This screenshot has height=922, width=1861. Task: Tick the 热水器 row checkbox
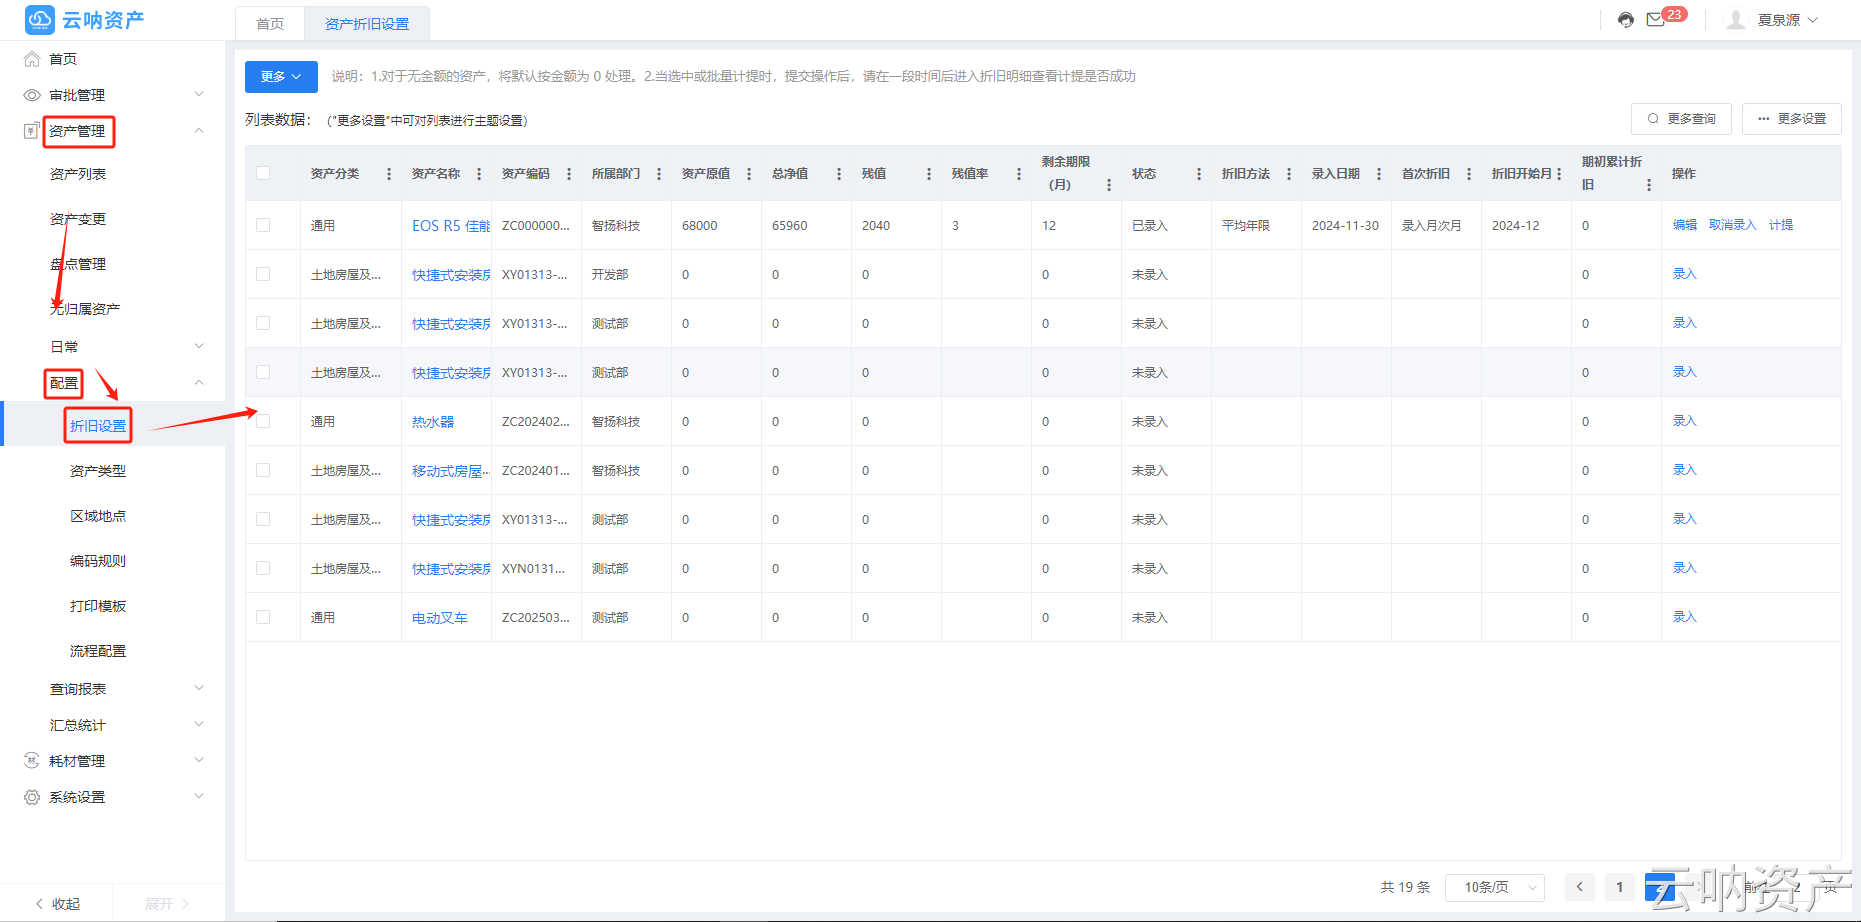tap(263, 421)
